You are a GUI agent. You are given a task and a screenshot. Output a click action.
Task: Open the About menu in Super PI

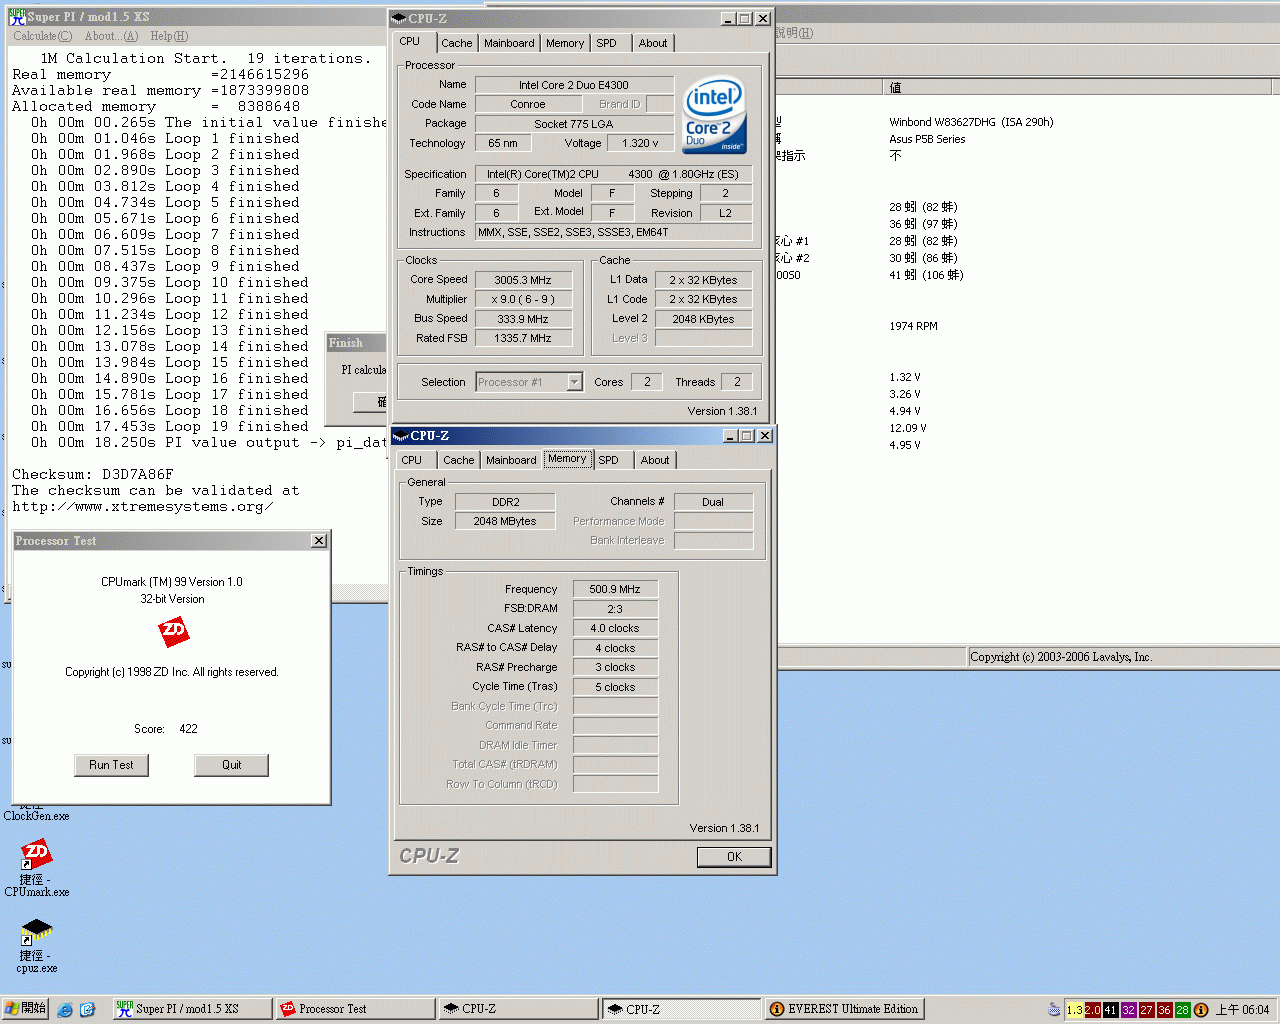pos(111,36)
